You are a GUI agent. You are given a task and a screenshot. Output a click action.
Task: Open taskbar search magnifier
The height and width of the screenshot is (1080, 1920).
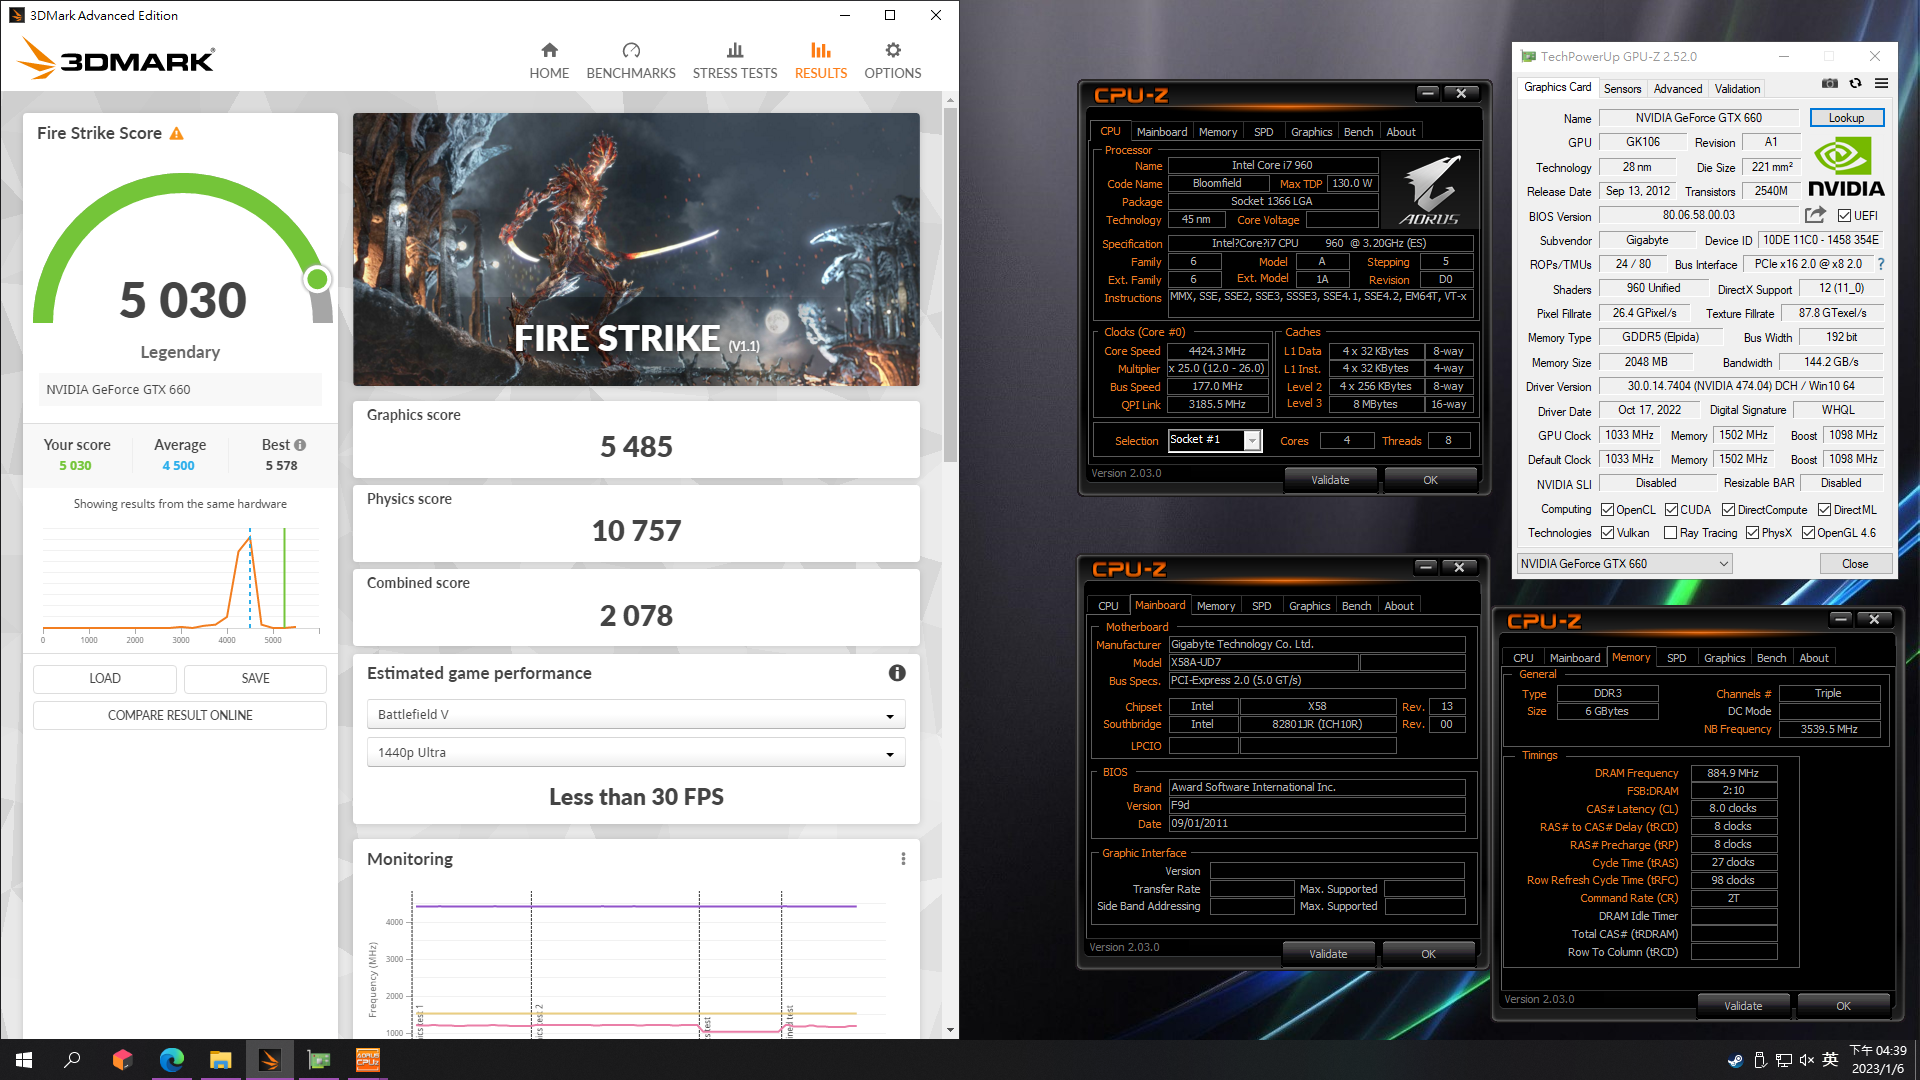pyautogui.click(x=72, y=1060)
